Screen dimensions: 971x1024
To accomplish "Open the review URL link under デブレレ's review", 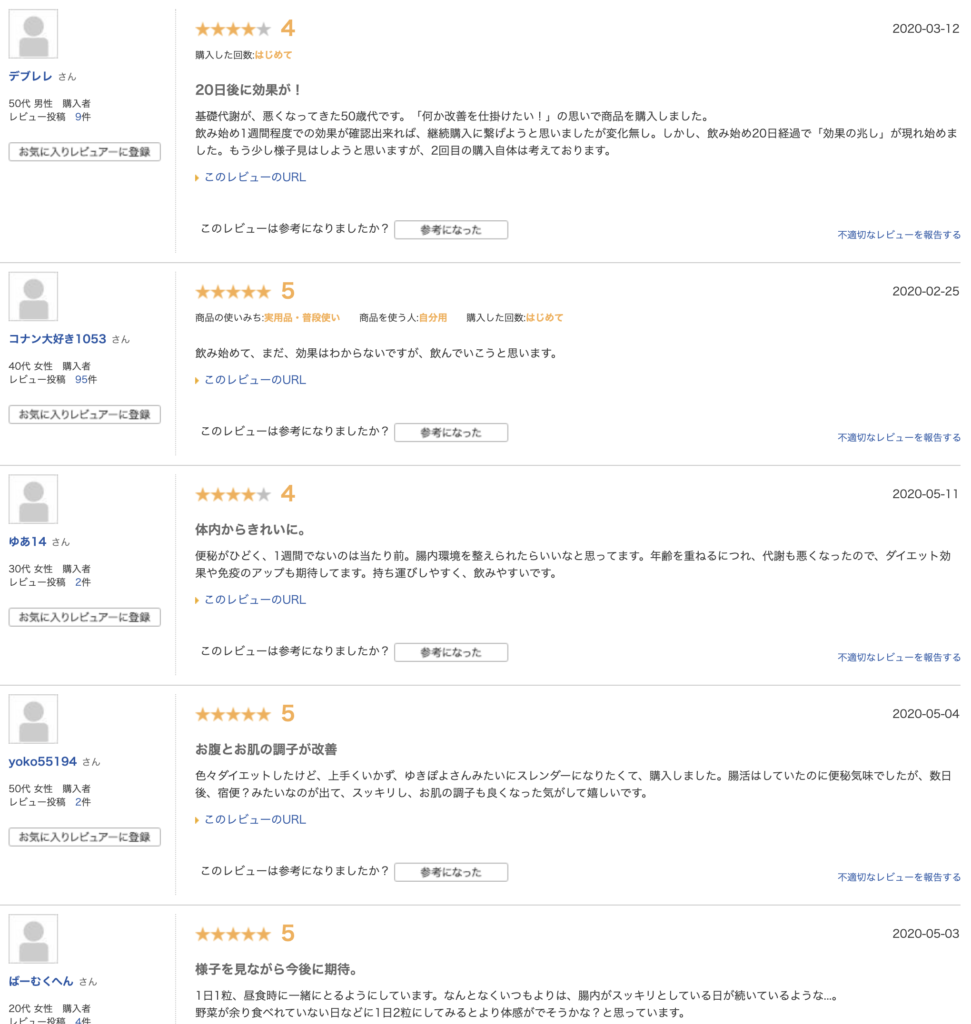I will point(255,177).
